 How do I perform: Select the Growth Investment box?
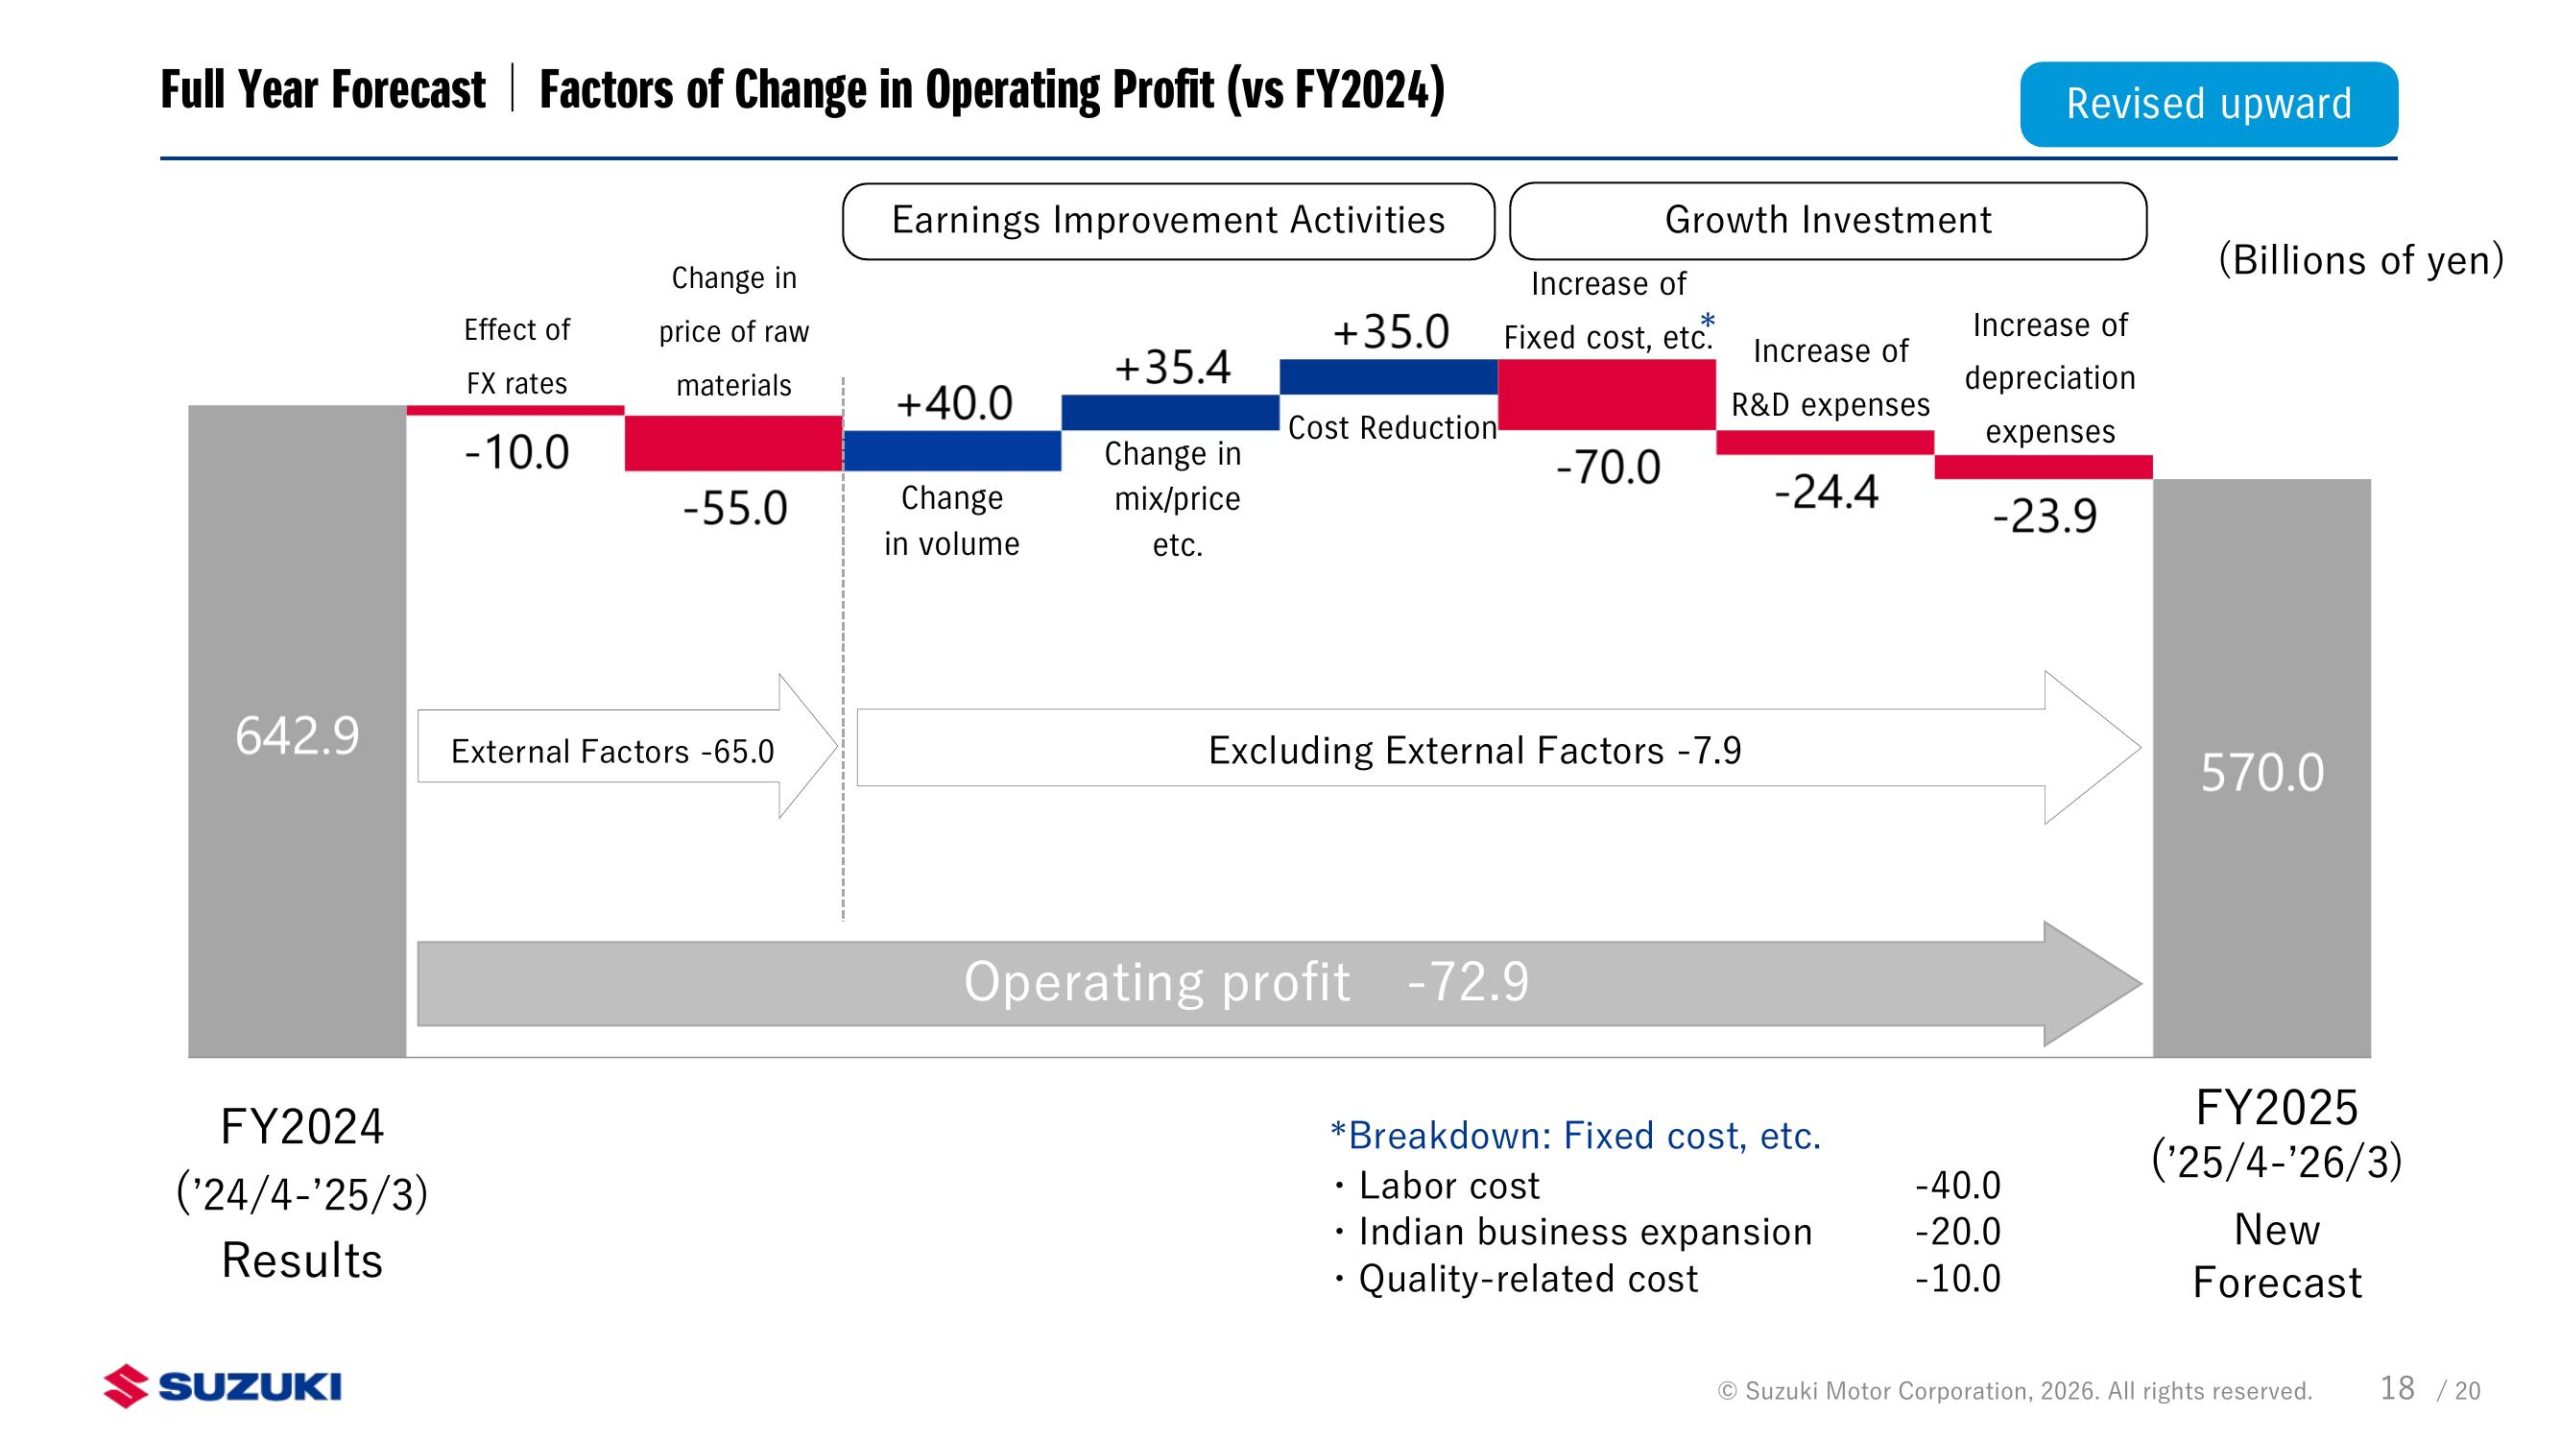tap(1827, 221)
